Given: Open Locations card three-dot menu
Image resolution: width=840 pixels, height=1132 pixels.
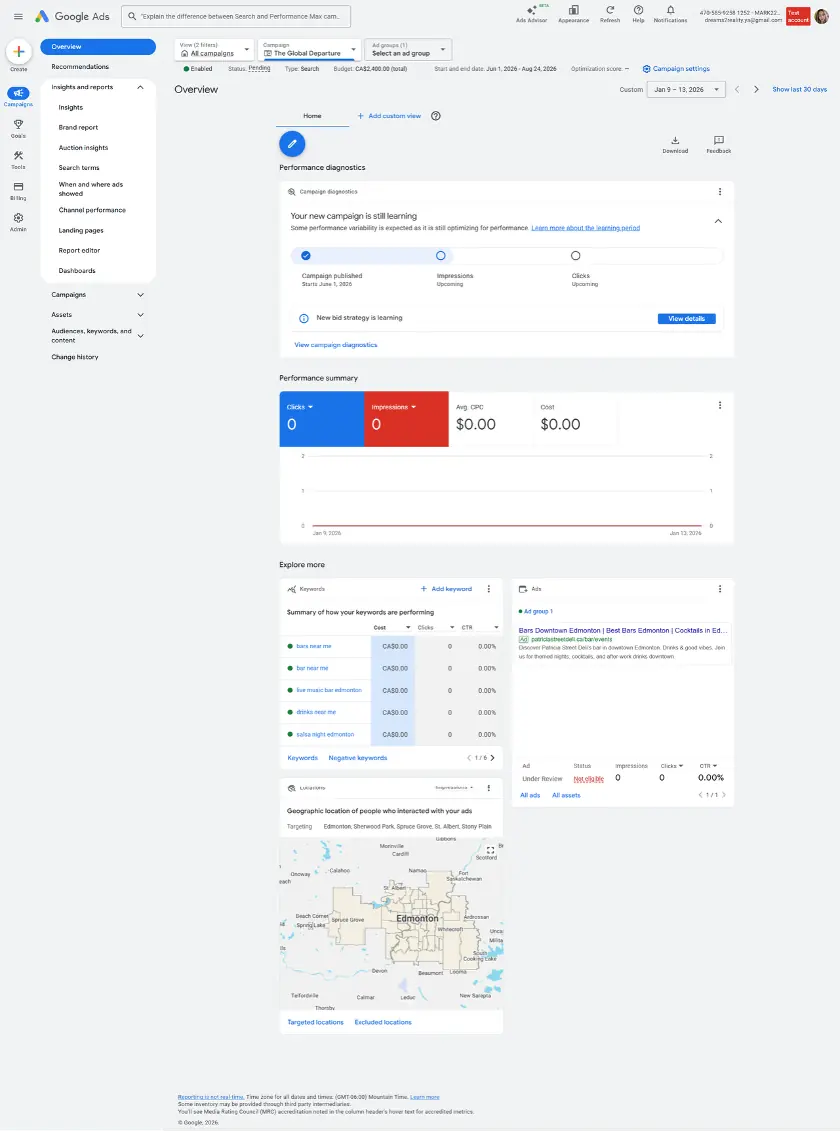Looking at the screenshot, I should click(489, 788).
